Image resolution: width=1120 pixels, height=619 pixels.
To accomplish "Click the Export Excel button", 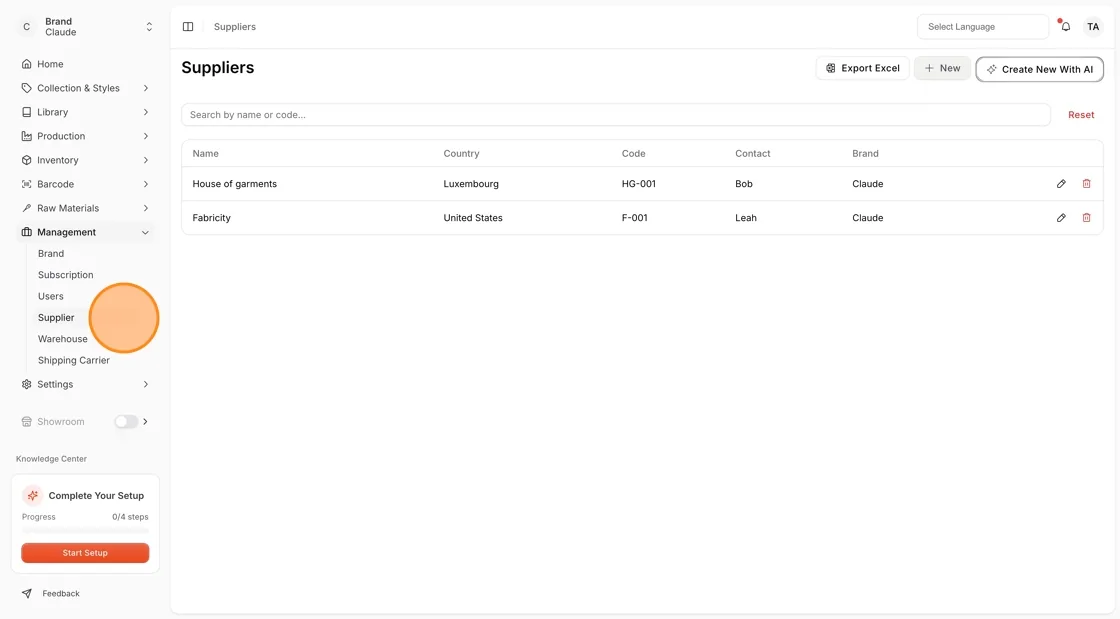I will [862, 68].
